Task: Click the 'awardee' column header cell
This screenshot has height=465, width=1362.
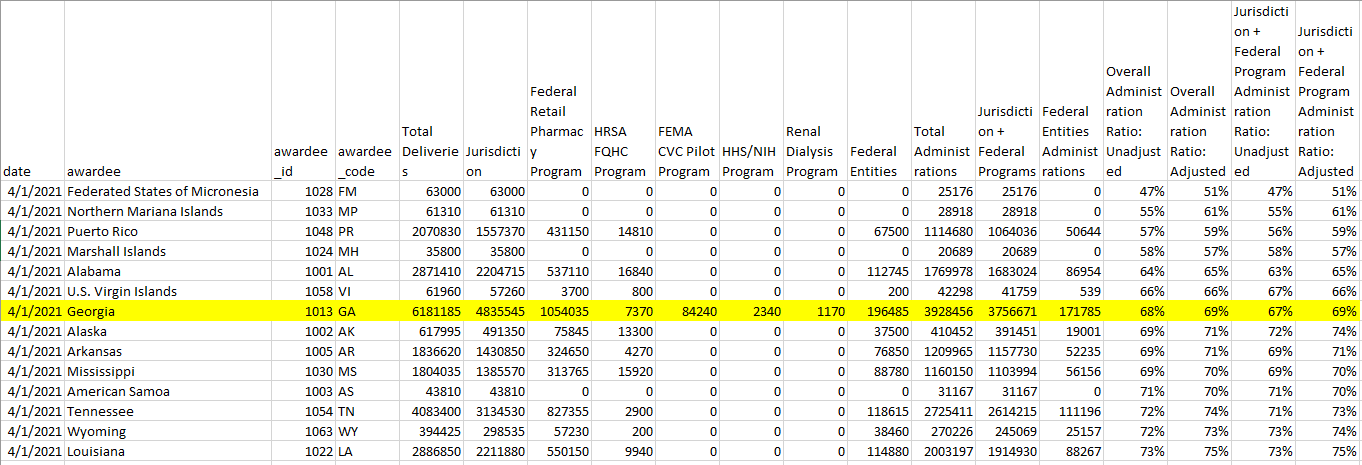Action: (167, 91)
